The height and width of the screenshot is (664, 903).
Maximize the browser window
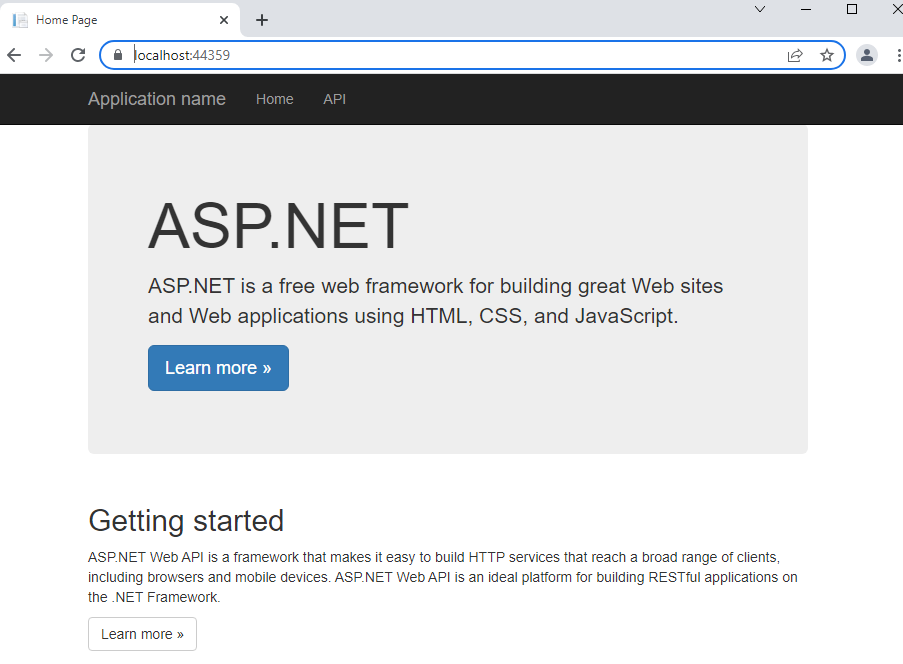852,9
